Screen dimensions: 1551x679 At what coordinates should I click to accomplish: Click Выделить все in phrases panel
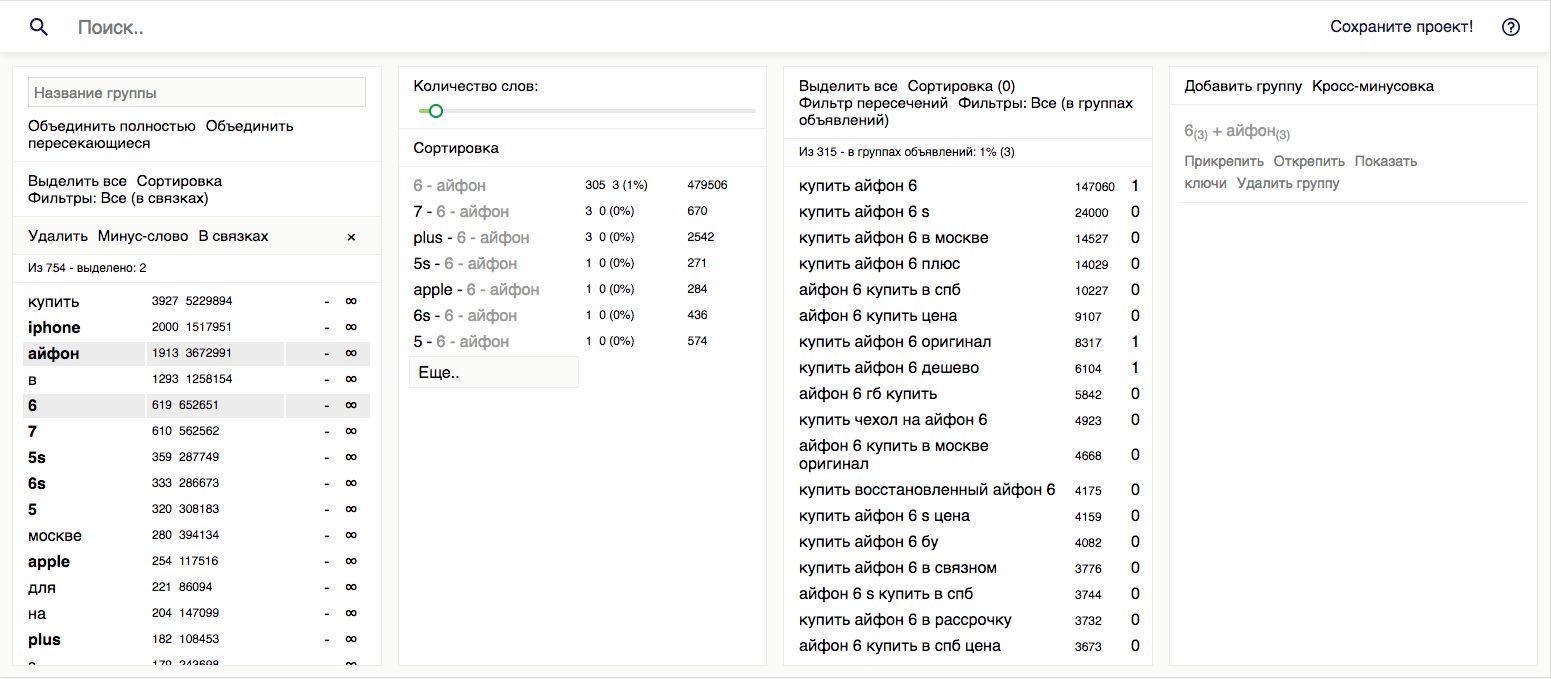848,86
